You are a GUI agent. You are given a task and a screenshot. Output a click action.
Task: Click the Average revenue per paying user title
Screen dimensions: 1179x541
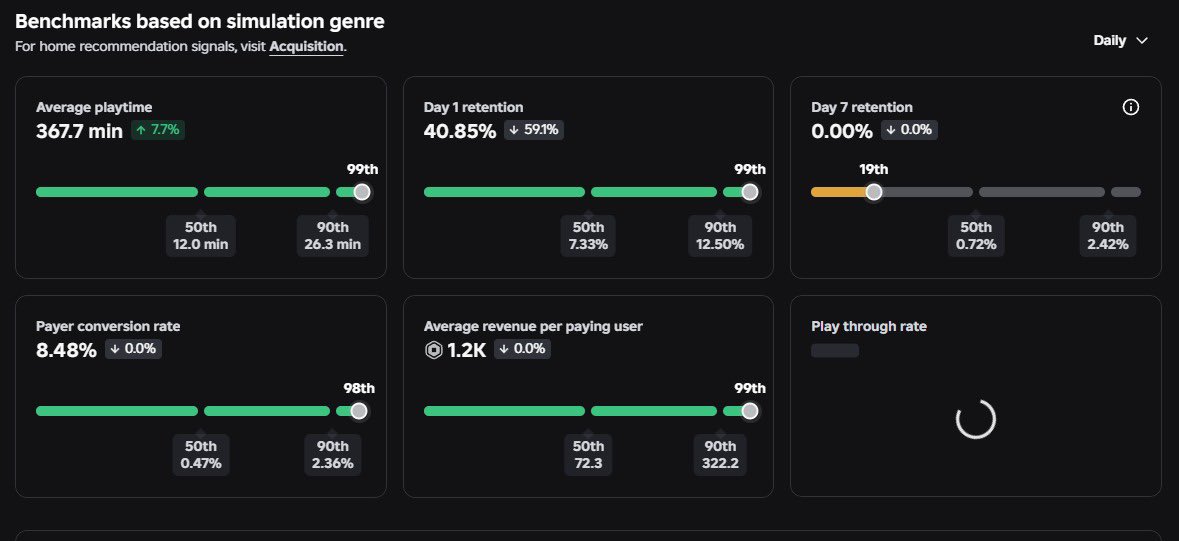point(533,326)
